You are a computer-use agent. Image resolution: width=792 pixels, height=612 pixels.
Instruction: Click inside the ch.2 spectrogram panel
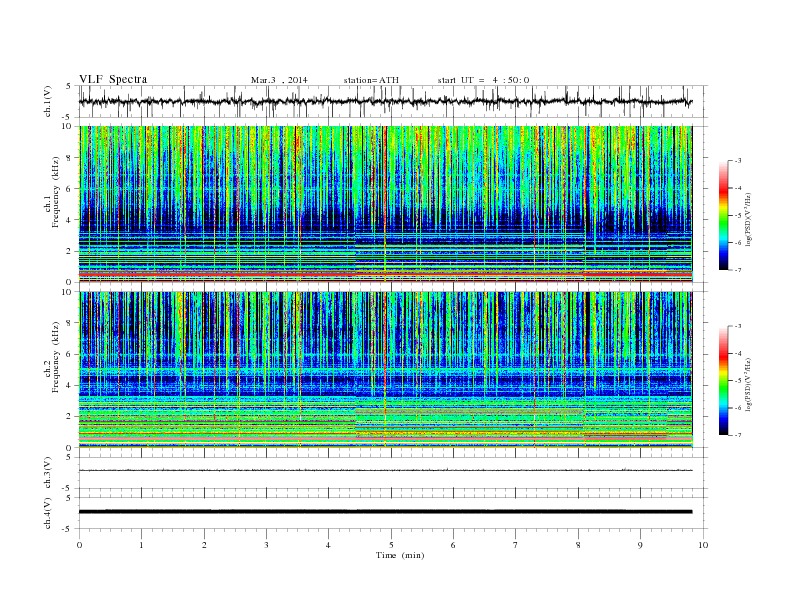coord(386,370)
